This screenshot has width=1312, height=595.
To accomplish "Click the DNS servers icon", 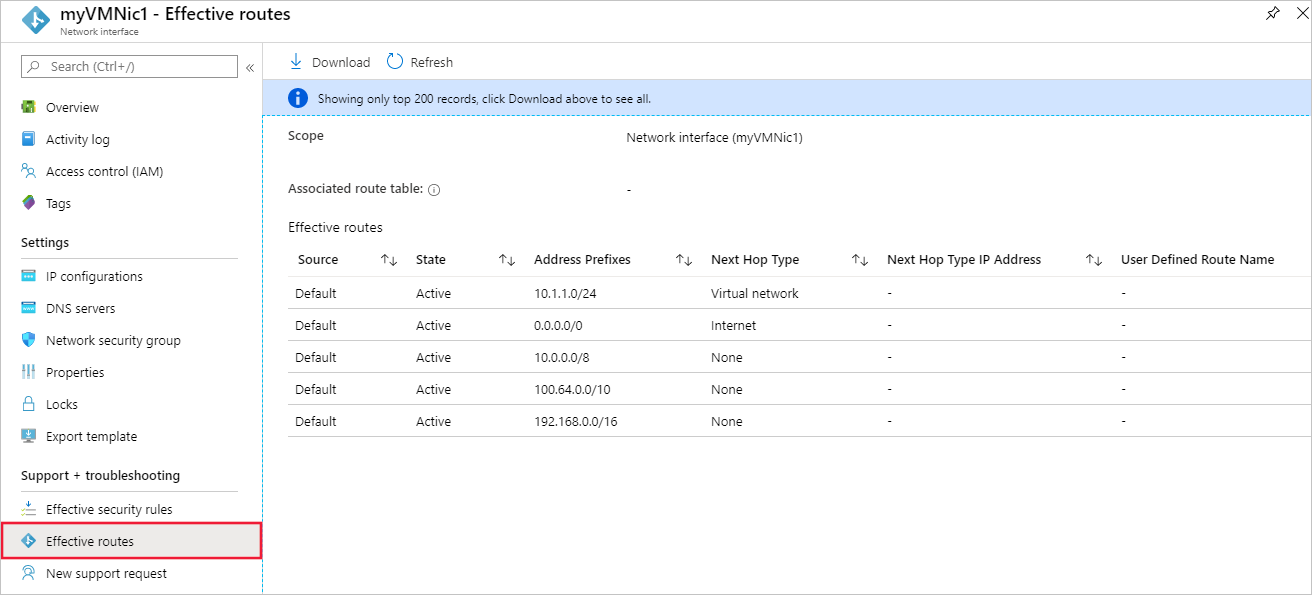I will coord(29,308).
